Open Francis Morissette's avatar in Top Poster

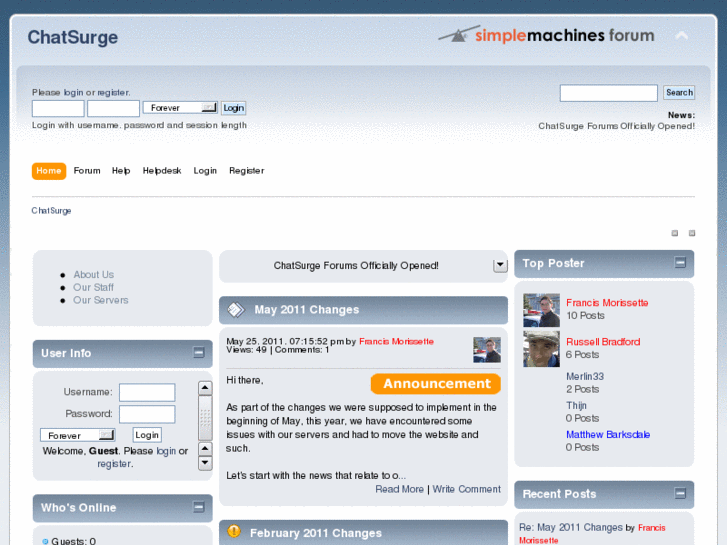pos(541,310)
